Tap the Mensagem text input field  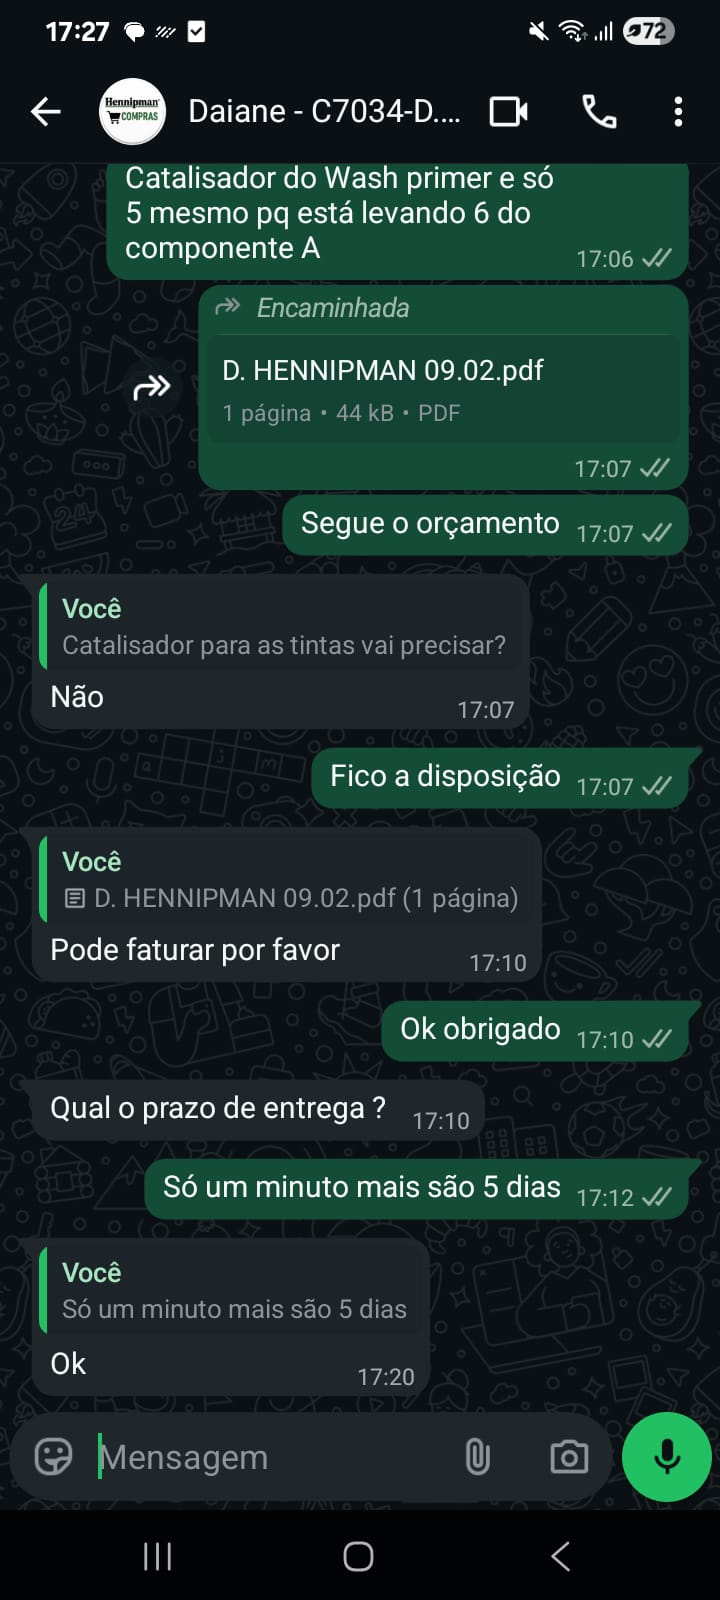tap(270, 1457)
